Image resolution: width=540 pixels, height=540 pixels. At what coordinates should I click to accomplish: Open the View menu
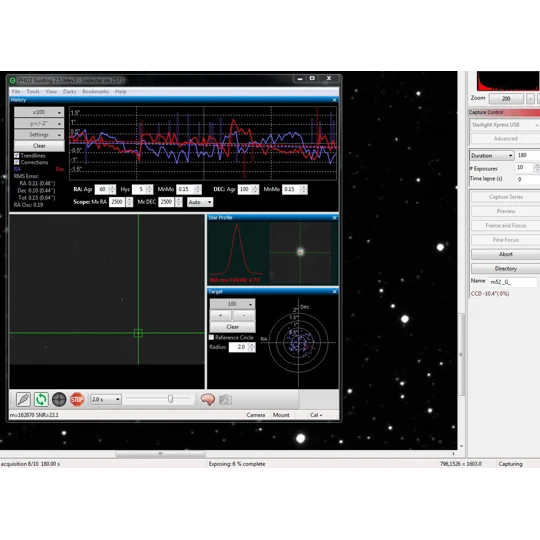tap(51, 92)
